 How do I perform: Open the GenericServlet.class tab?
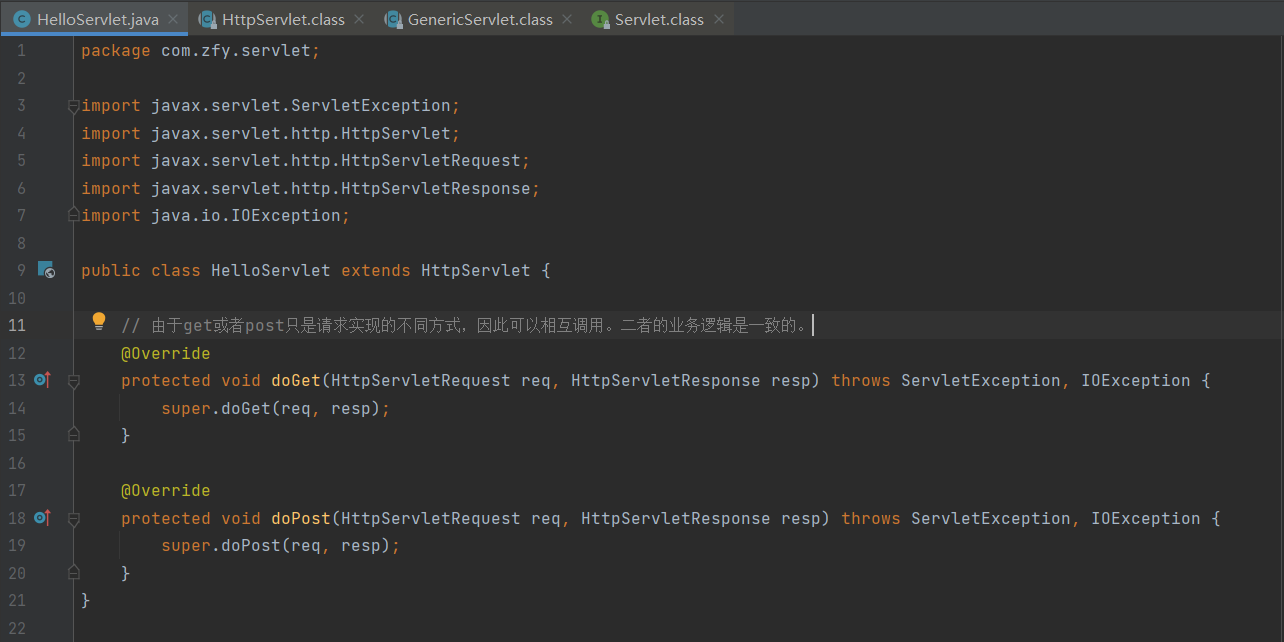(x=480, y=19)
